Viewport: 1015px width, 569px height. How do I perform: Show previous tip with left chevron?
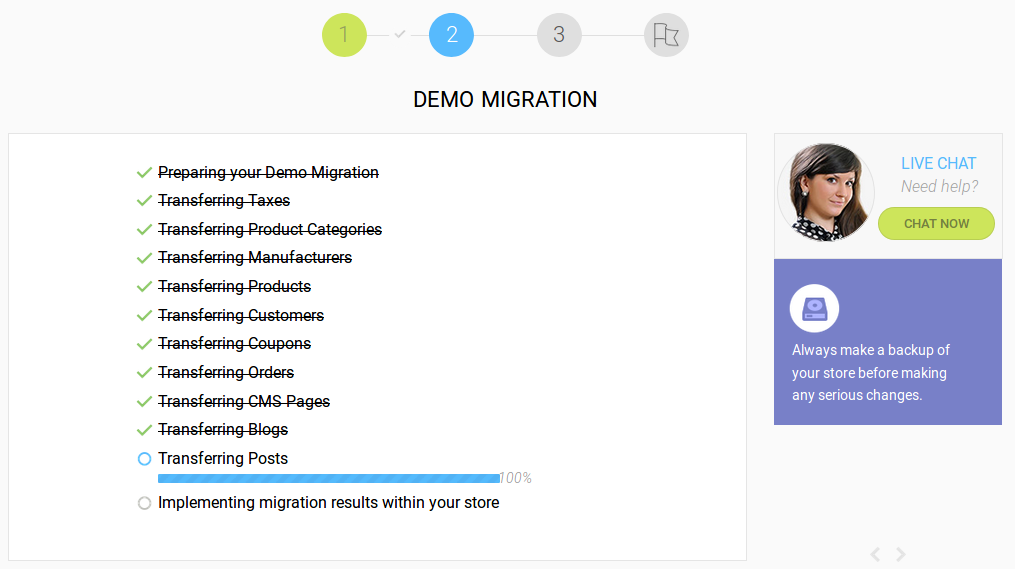tap(875, 554)
